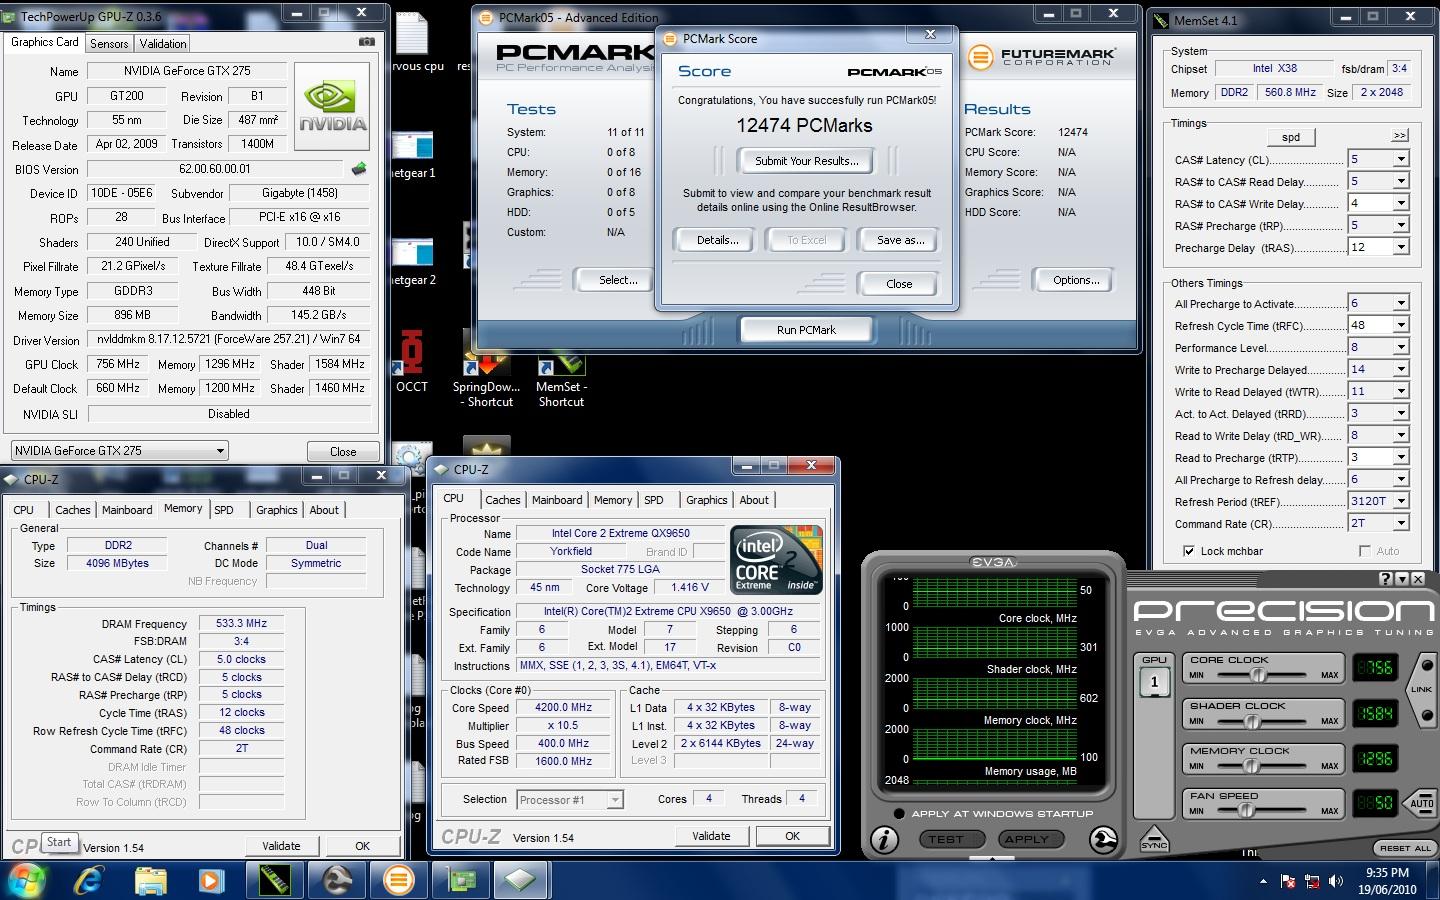Click the Precision minimize arrow icon
1440x900 pixels.
(1402, 579)
